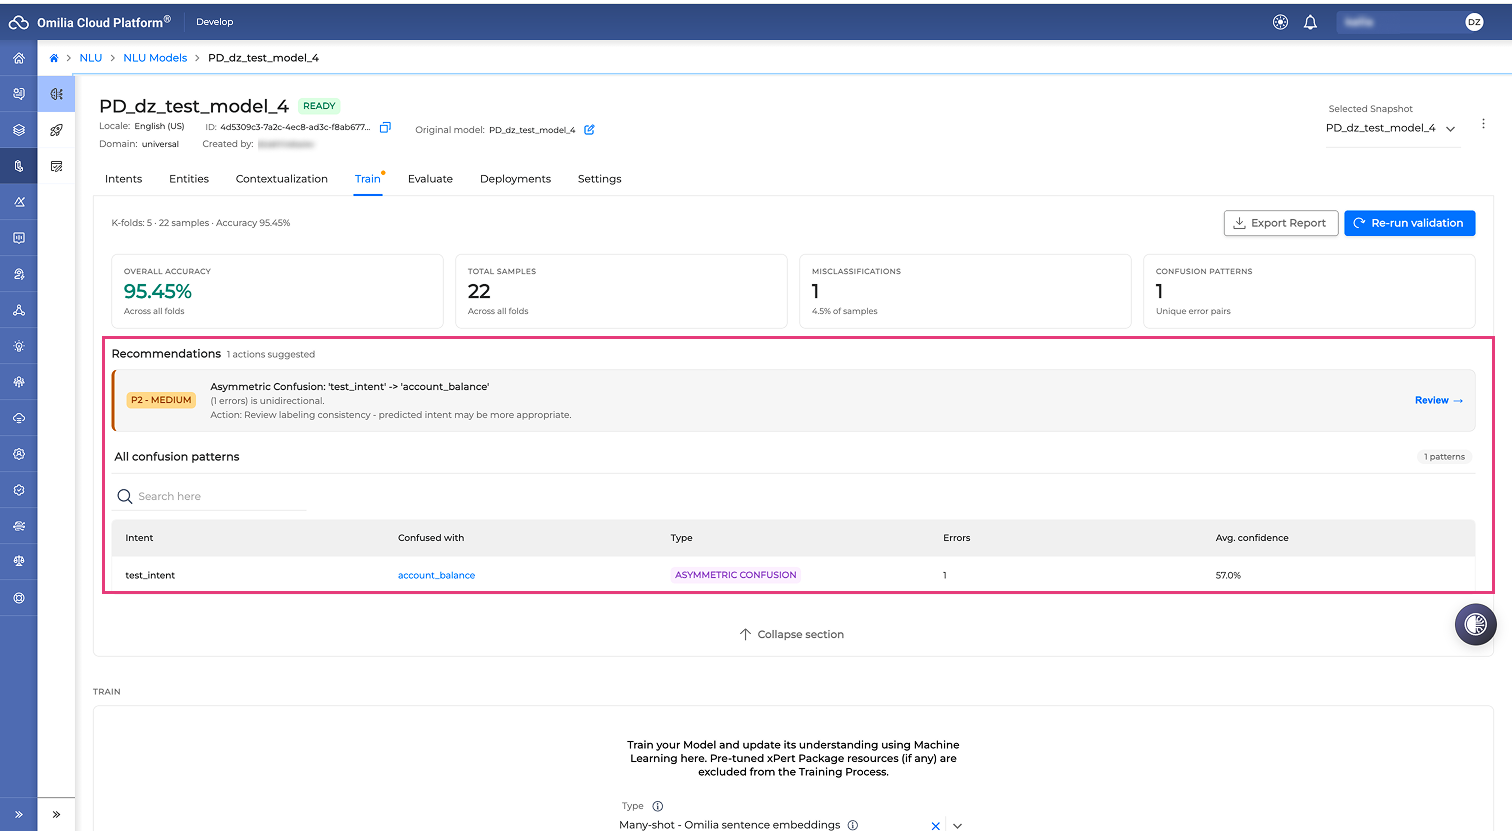Switch to the Intents tab
This screenshot has width=1512, height=831.
click(x=123, y=179)
